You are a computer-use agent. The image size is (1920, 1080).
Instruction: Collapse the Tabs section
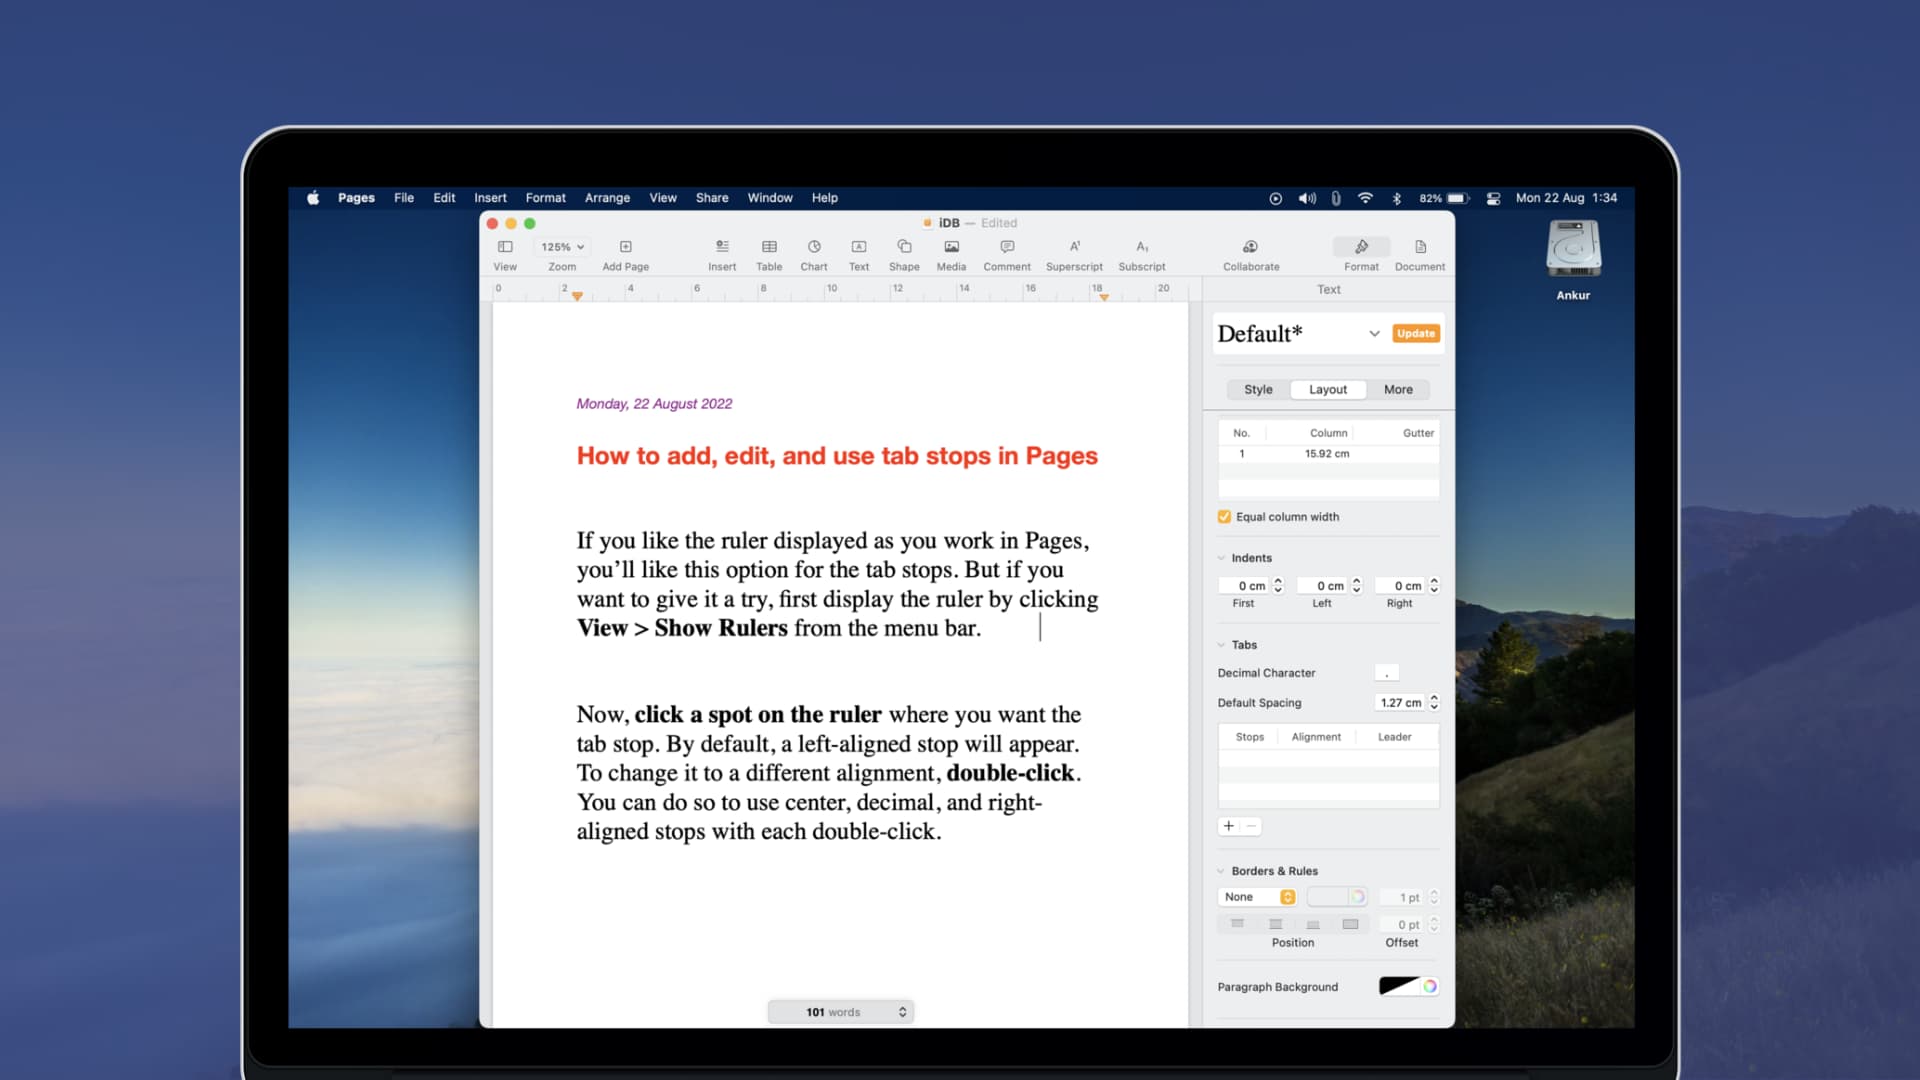[x=1221, y=645]
